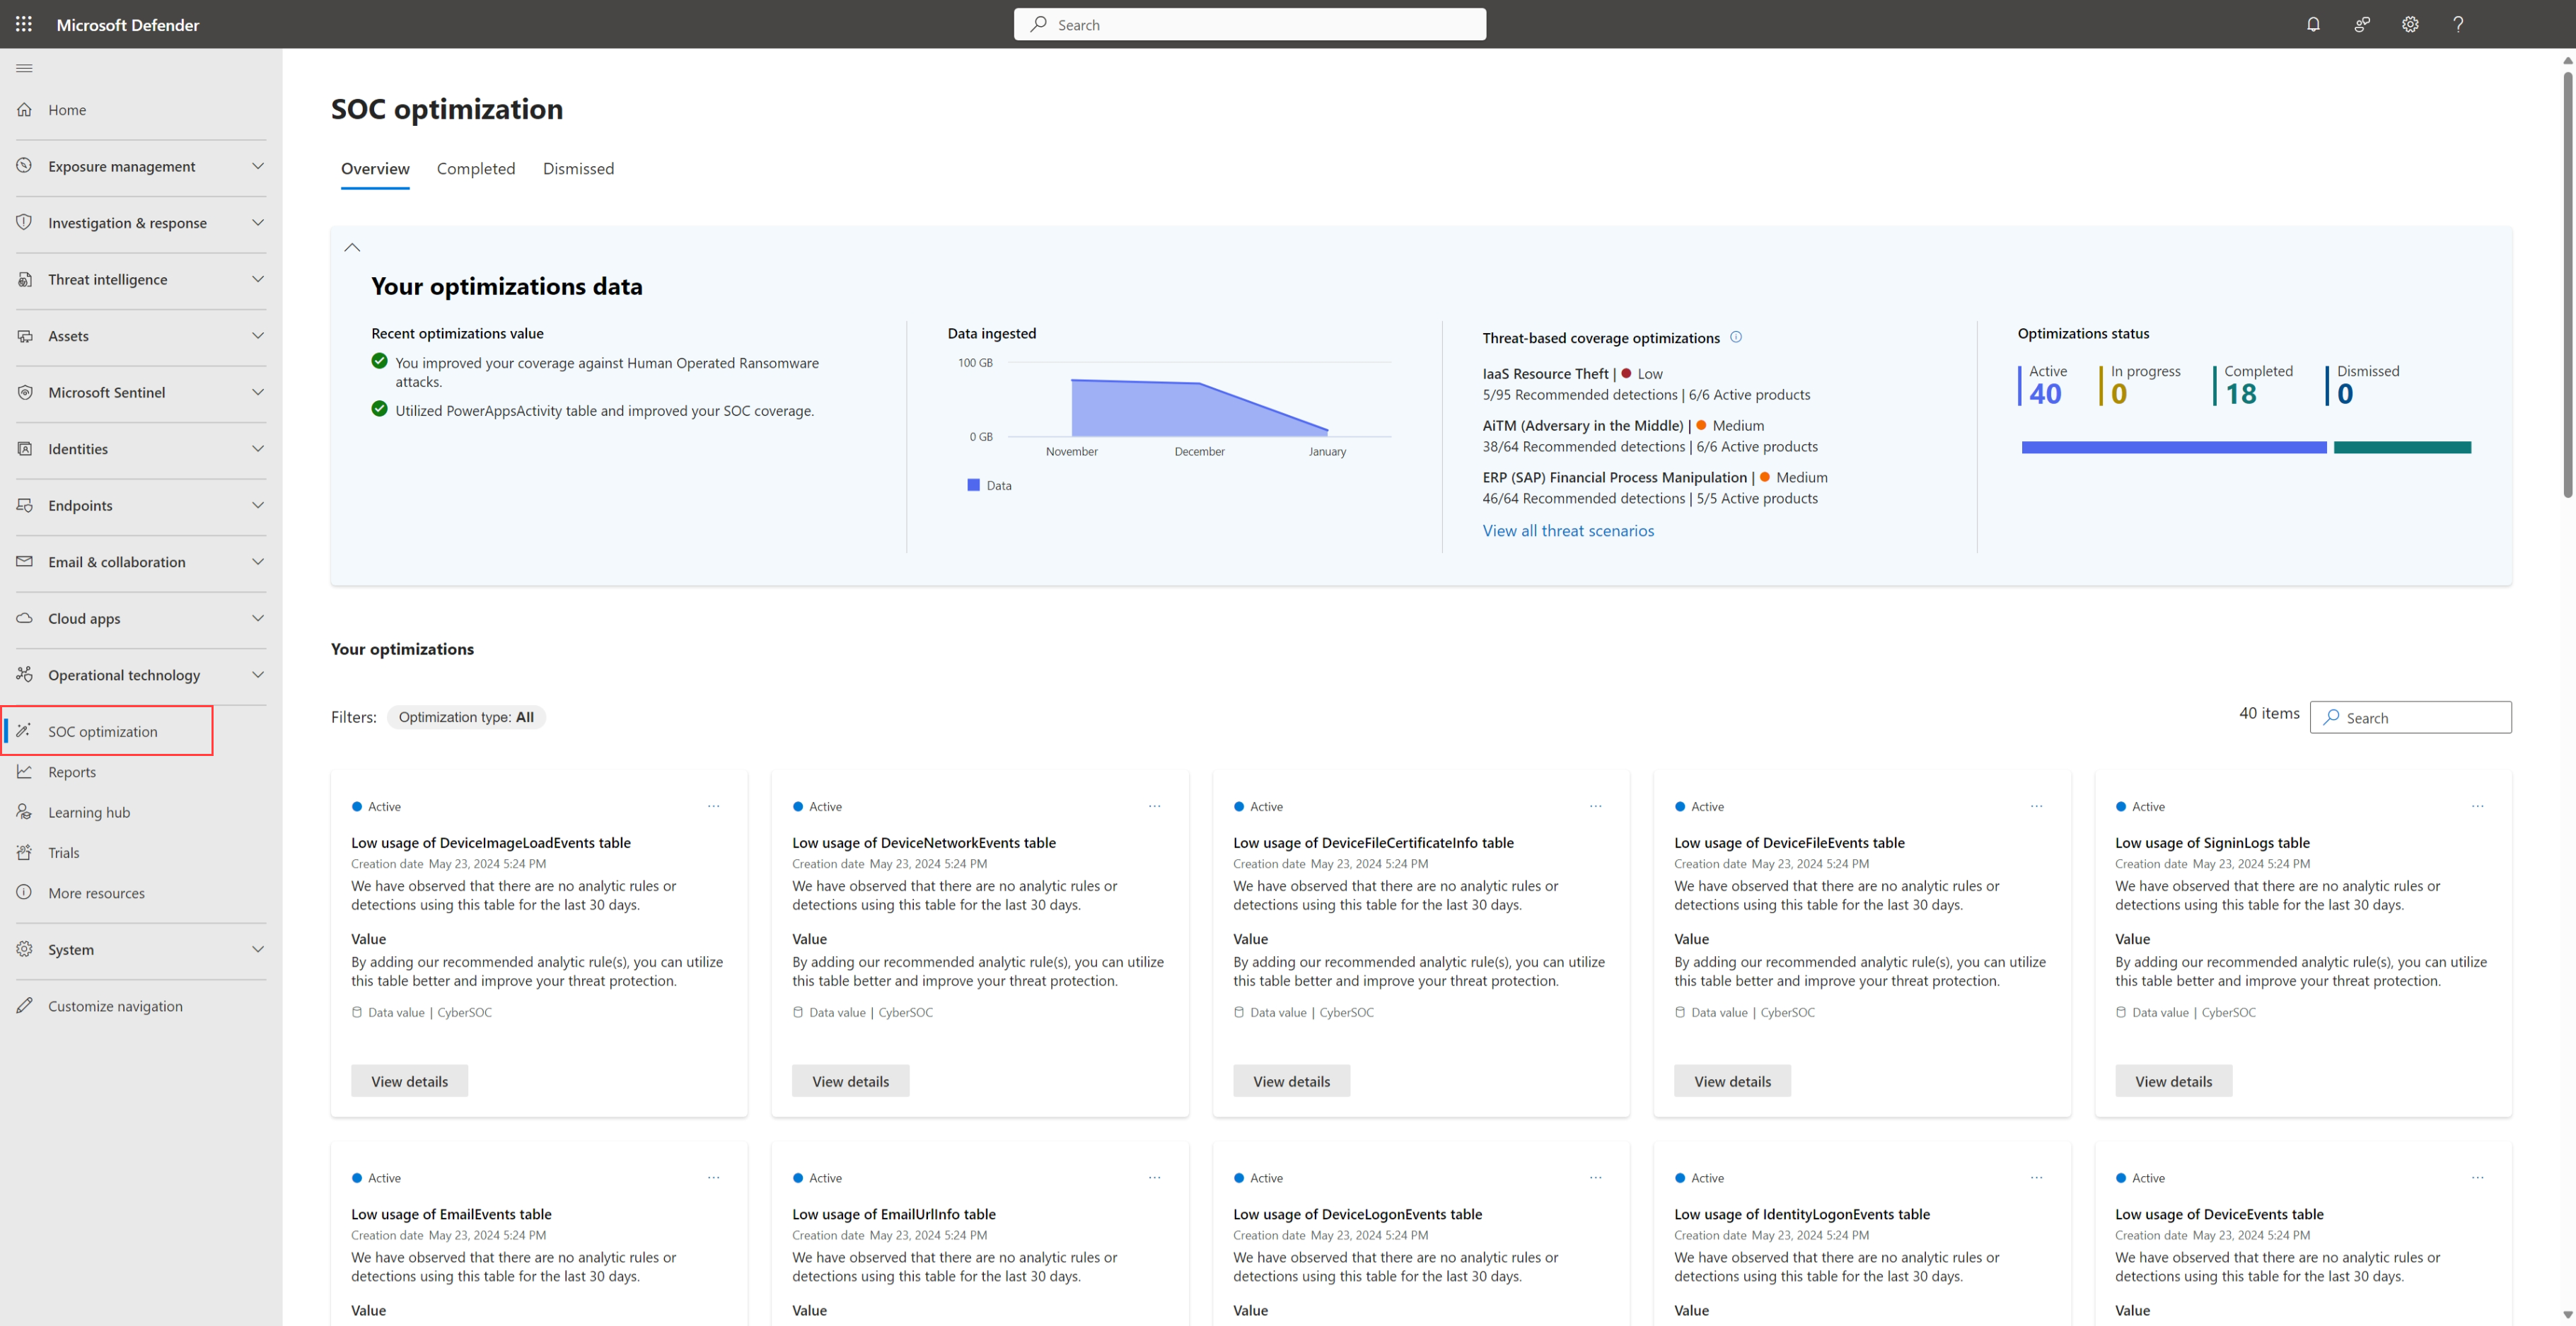Image resolution: width=2576 pixels, height=1326 pixels.
Task: Expand the Cloud apps section
Action: [85, 618]
